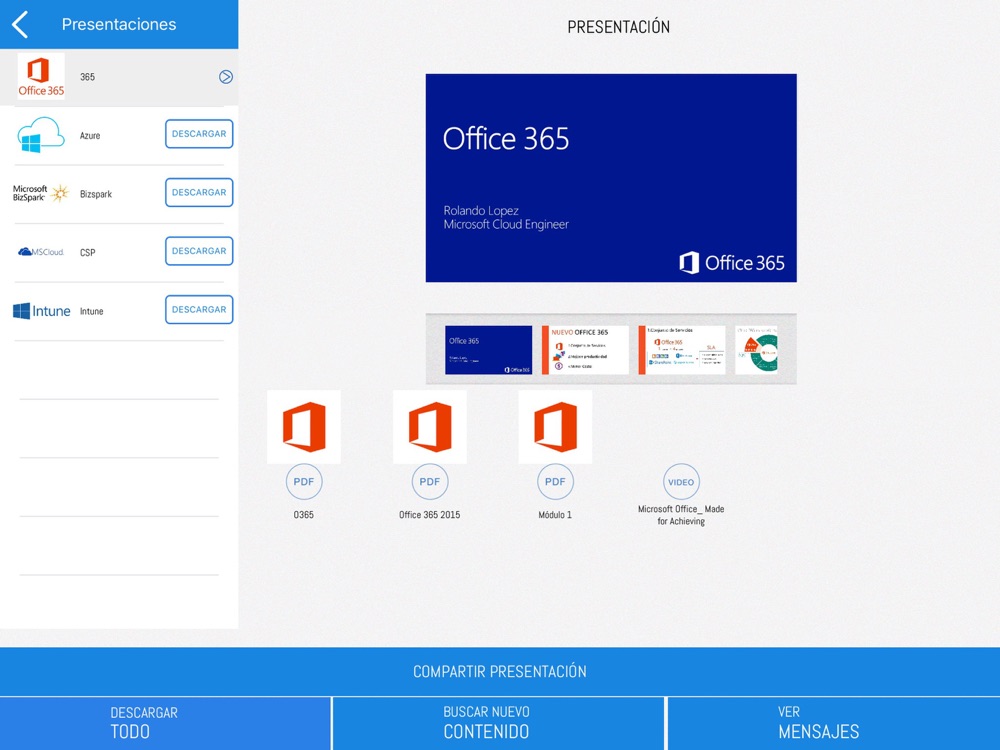The image size is (1000, 750).
Task: Click the Módulo 1 file name
Action: [555, 515]
